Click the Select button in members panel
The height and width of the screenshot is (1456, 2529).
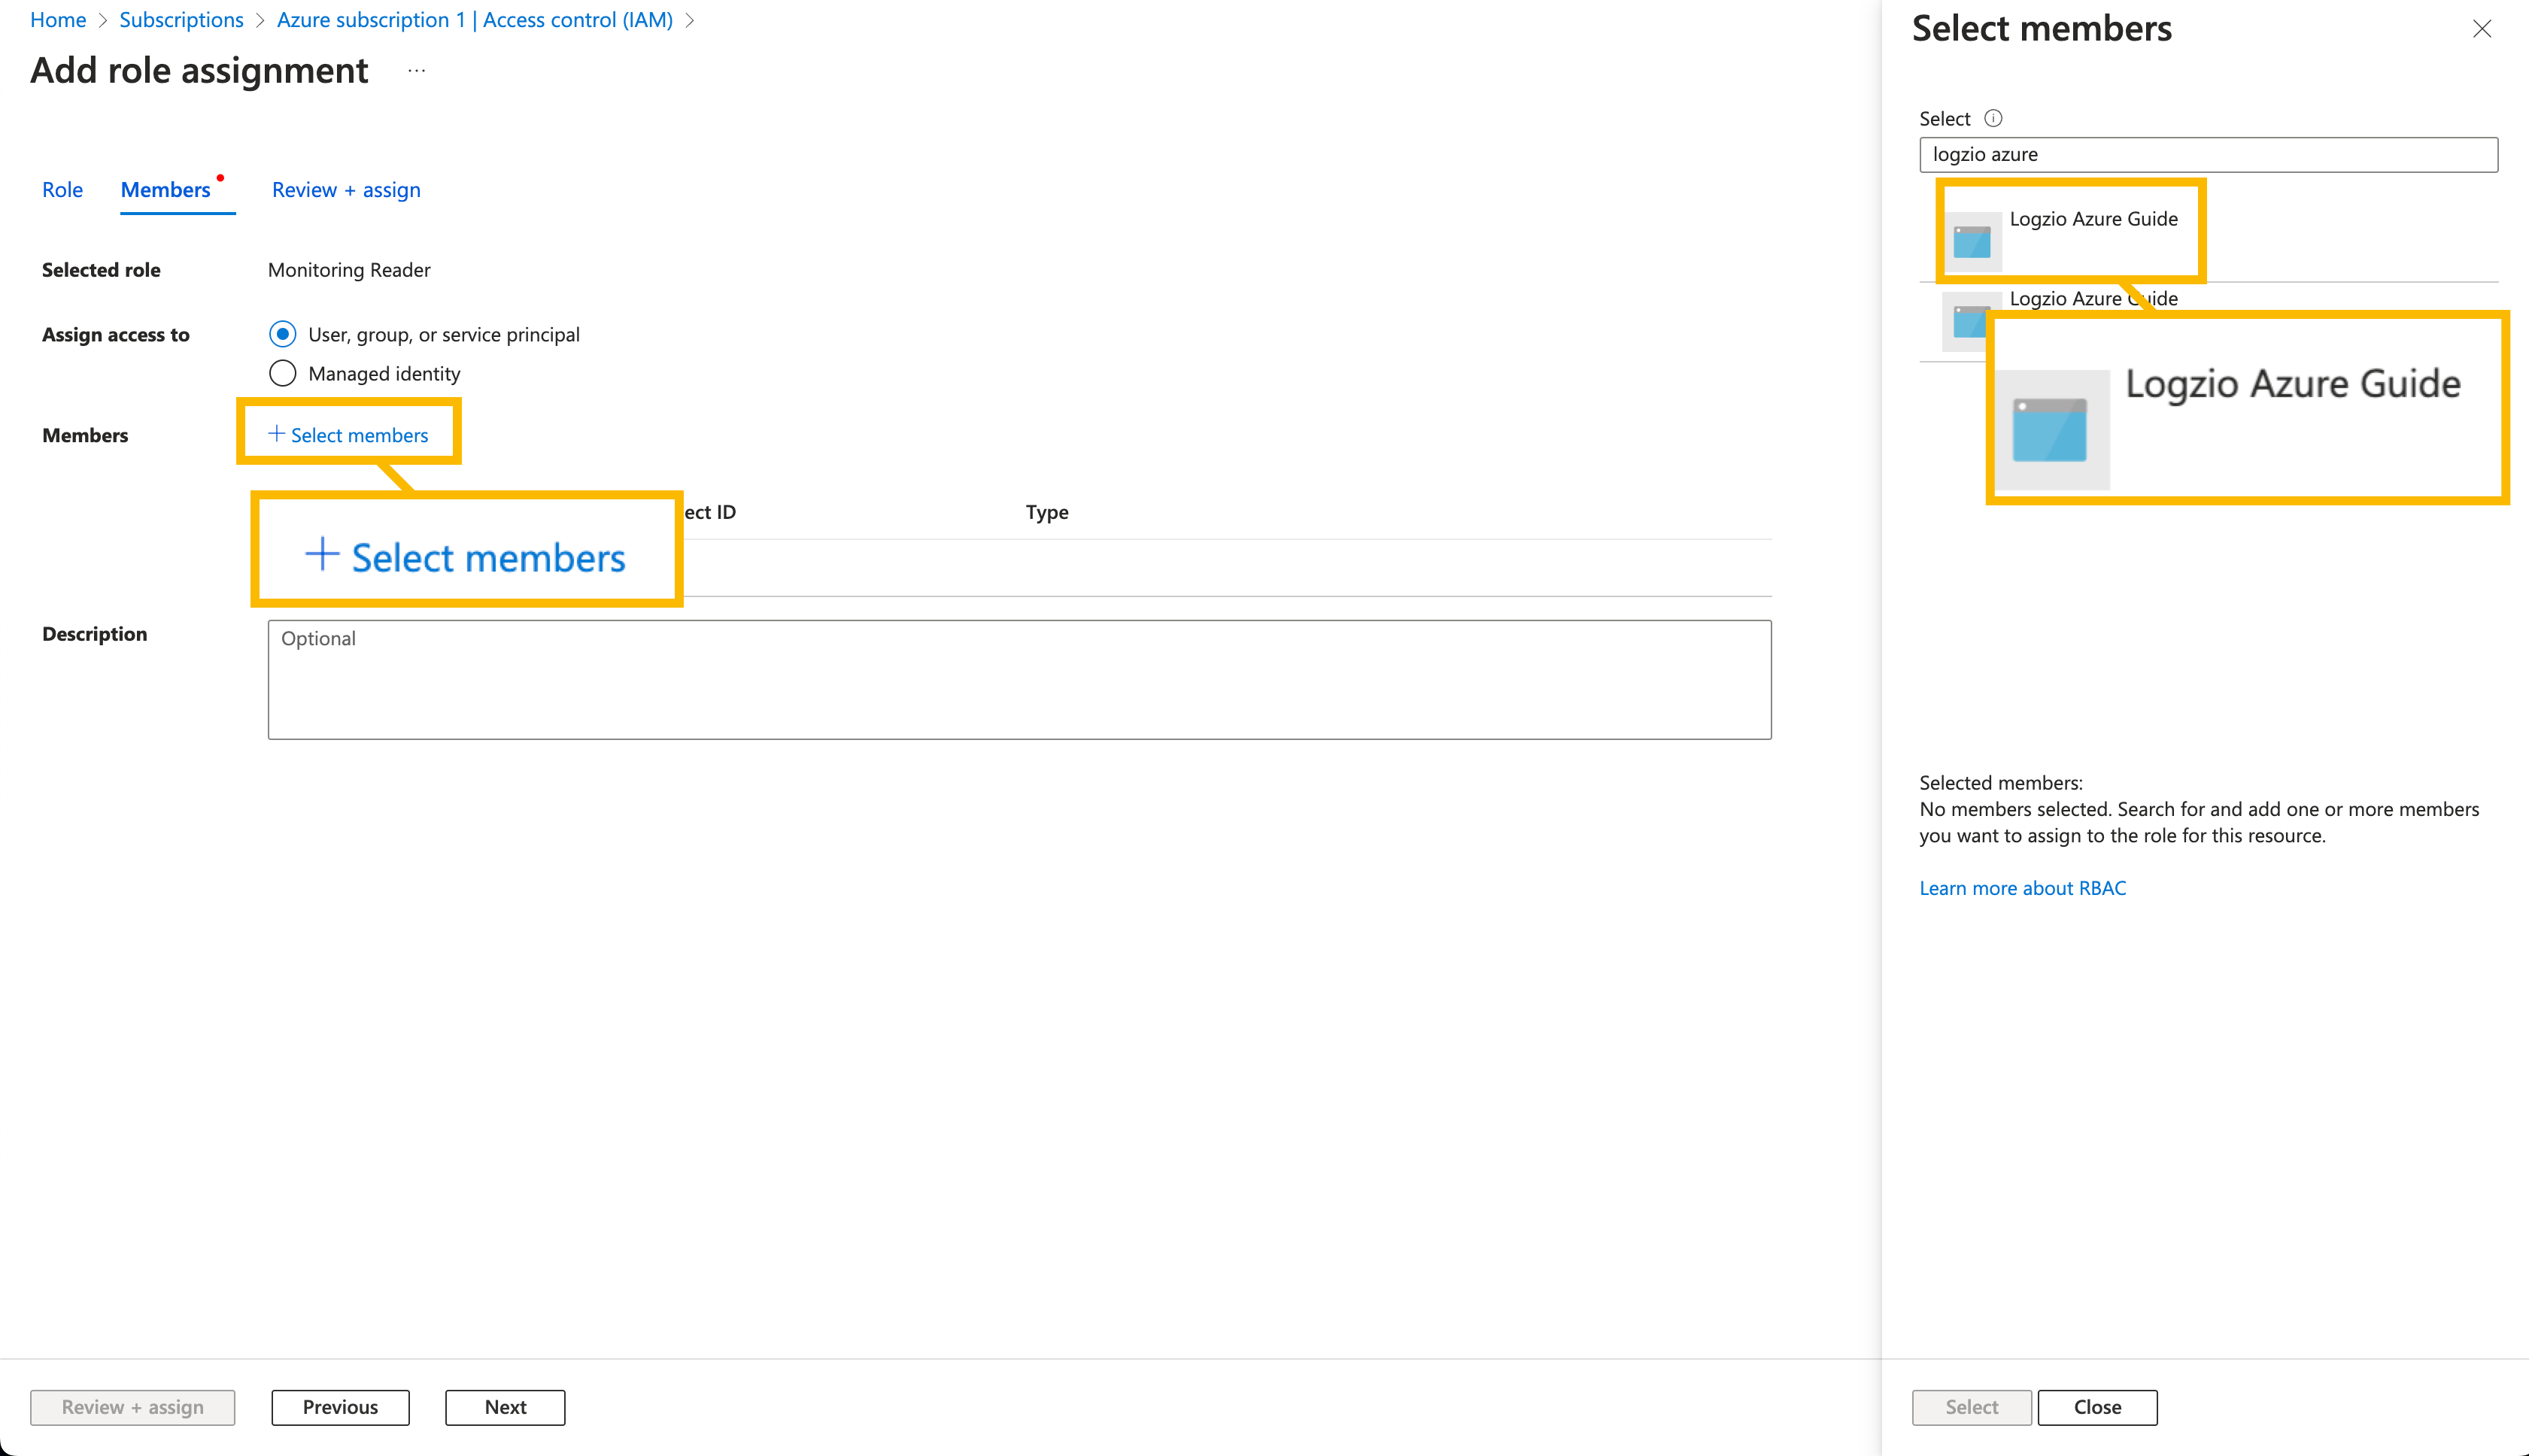click(1971, 1407)
